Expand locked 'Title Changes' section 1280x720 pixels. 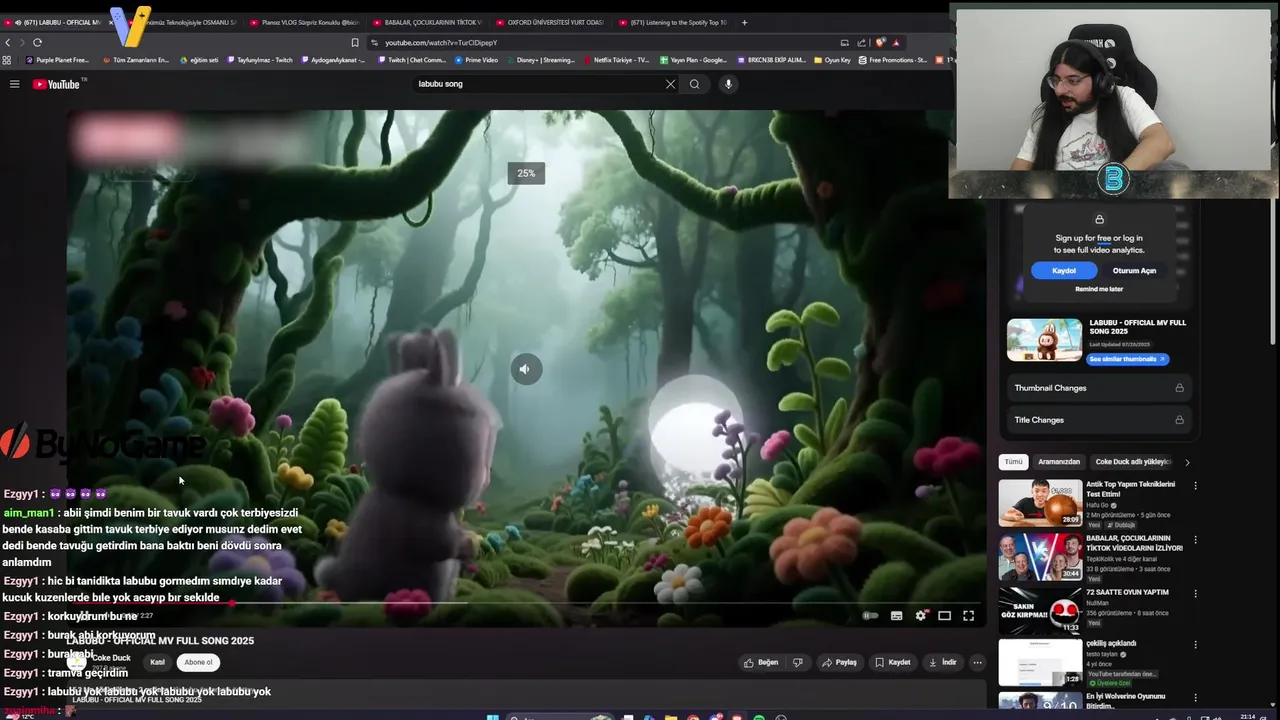(x=1099, y=420)
